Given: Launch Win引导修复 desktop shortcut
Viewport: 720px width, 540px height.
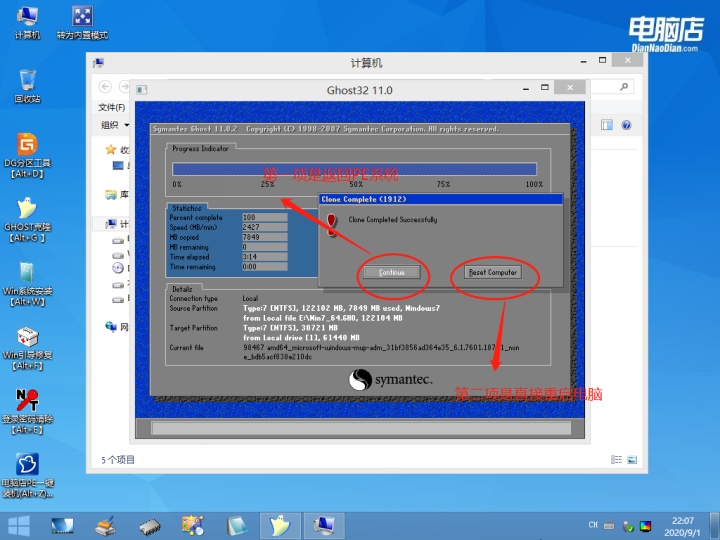Looking at the screenshot, I should (27, 348).
